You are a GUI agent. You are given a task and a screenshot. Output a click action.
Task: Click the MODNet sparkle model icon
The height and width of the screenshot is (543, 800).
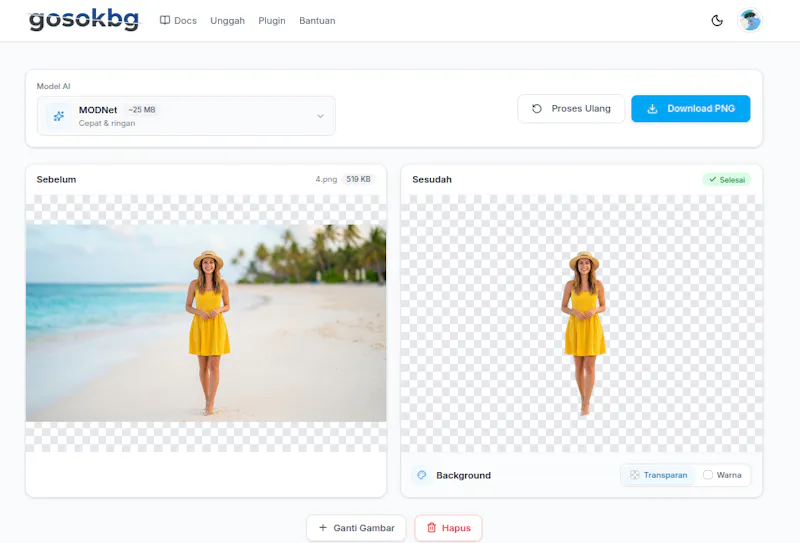click(59, 116)
